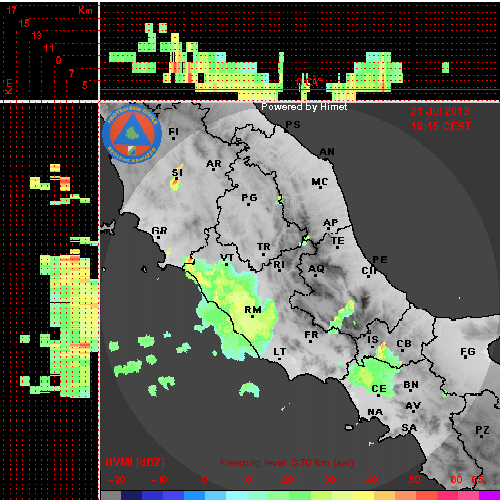500x500 pixels.
Task: Click the '50' value on the dBZ scale
Action: (x=414, y=480)
